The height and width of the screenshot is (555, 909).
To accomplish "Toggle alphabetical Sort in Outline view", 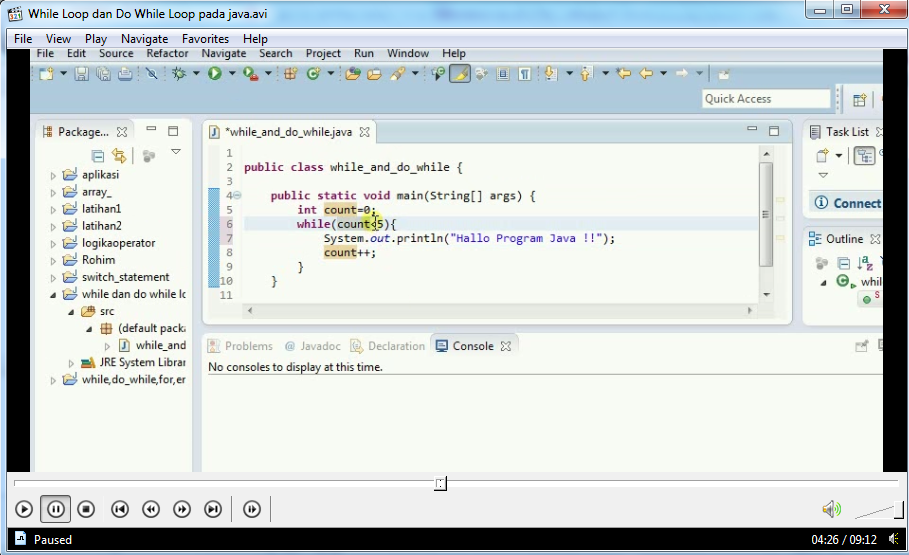I will pyautogui.click(x=864, y=264).
